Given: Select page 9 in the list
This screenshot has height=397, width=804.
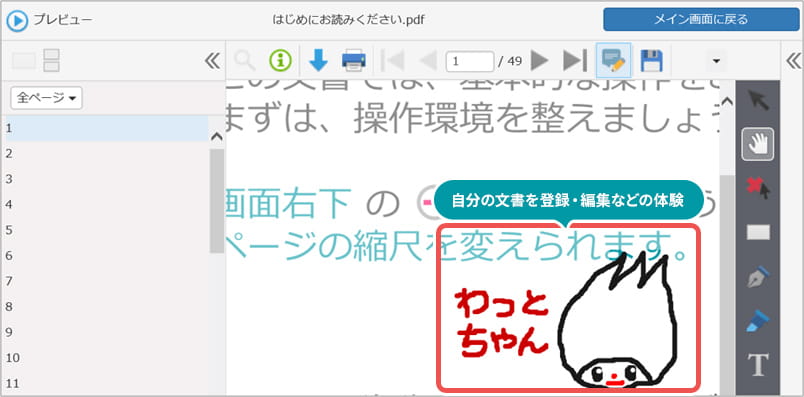Looking at the screenshot, I should (107, 332).
